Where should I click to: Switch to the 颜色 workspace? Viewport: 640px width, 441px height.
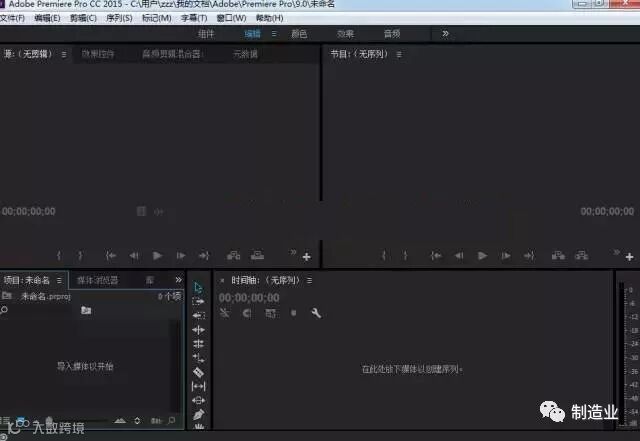[299, 34]
